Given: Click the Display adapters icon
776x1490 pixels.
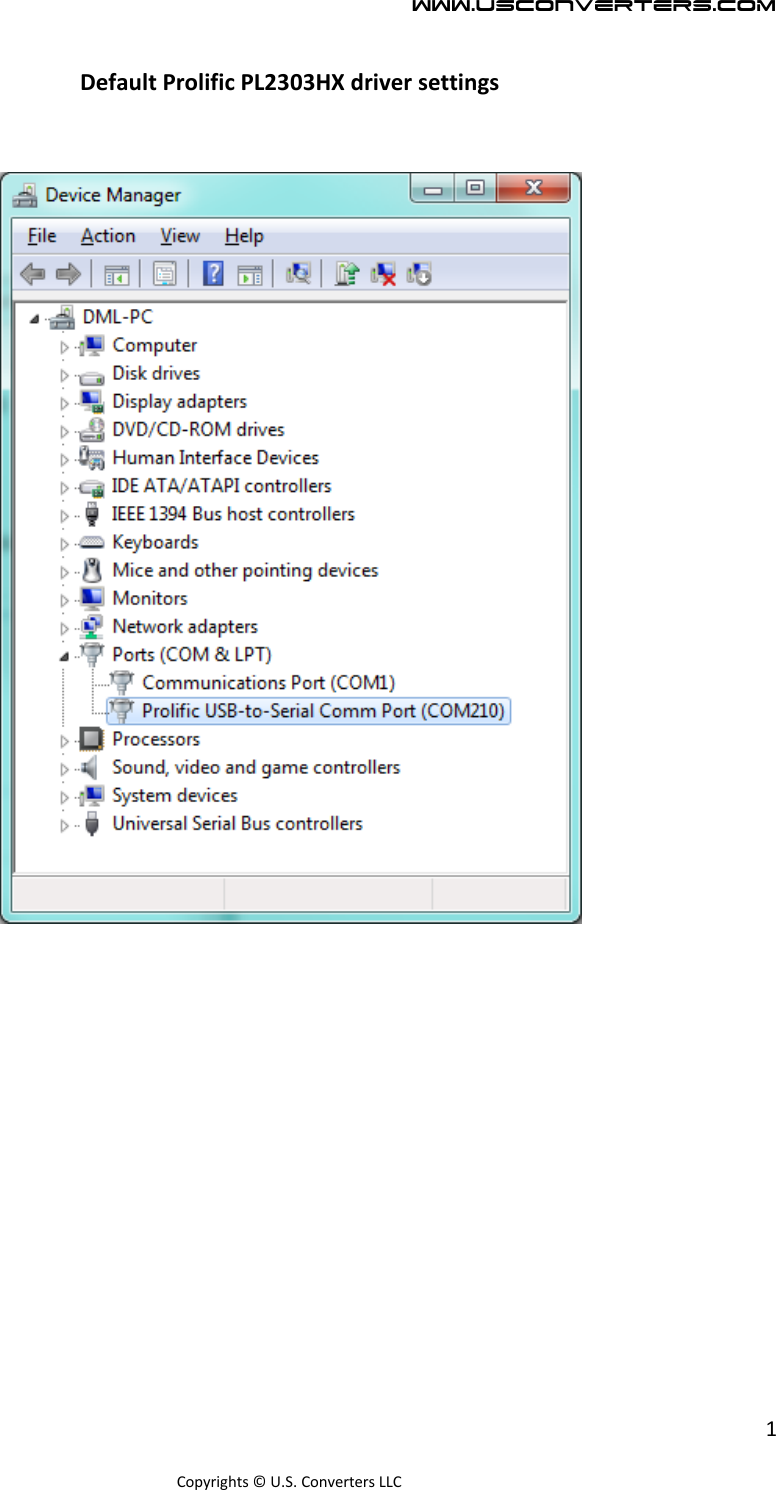Looking at the screenshot, I should tap(91, 402).
